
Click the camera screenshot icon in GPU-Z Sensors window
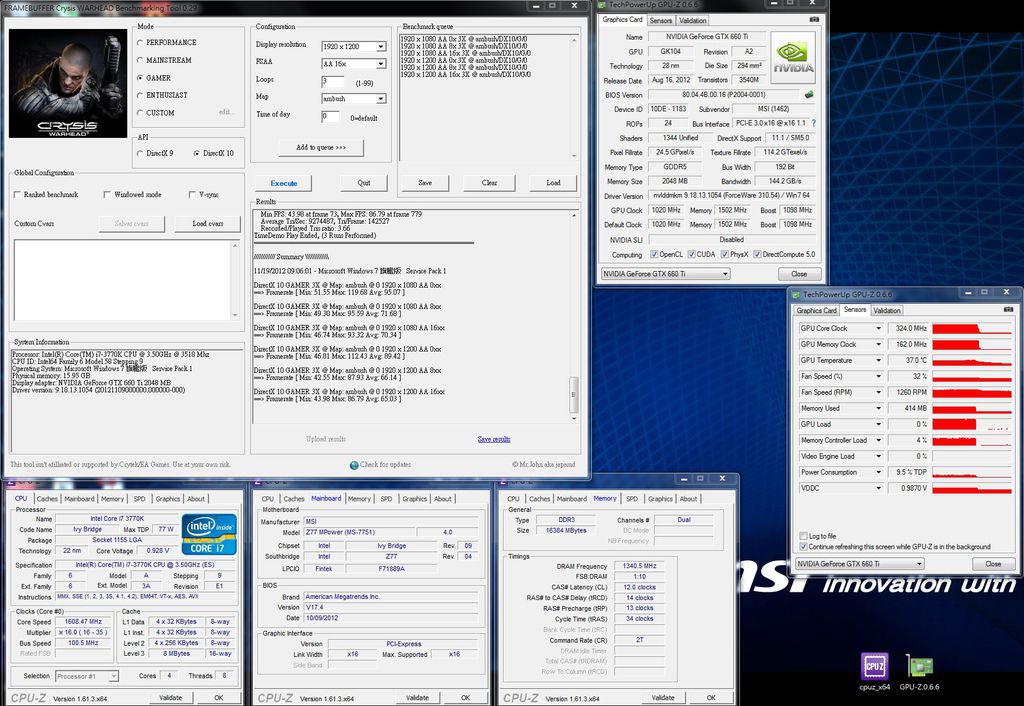(1008, 310)
